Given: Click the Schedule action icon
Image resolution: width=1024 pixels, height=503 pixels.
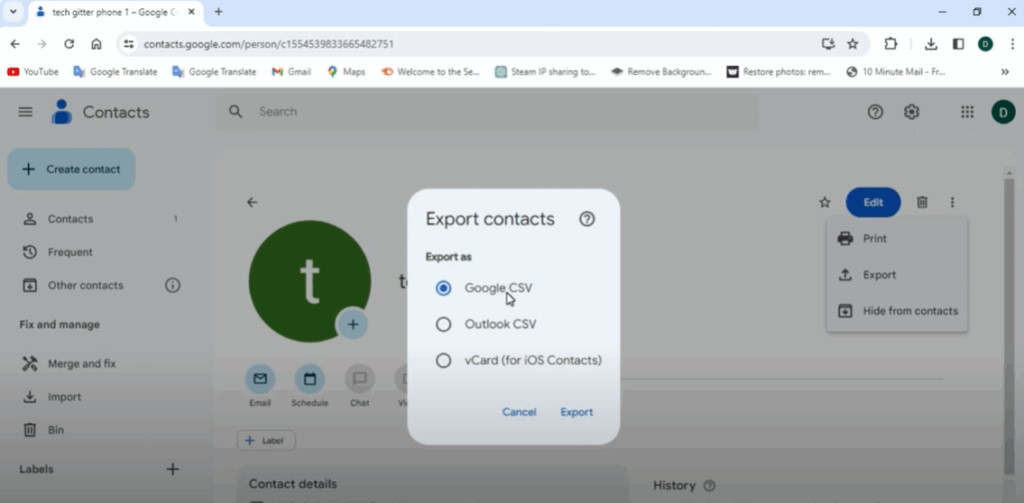Looking at the screenshot, I should [310, 379].
